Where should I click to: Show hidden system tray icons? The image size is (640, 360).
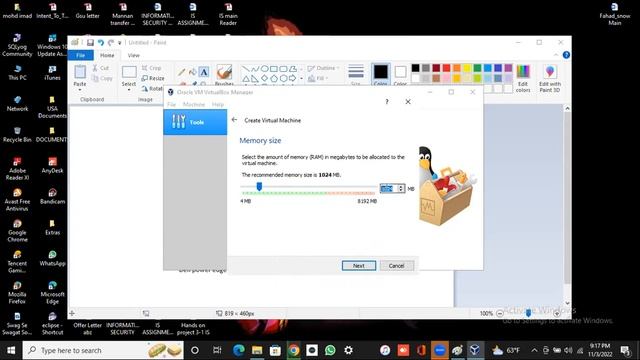534,350
